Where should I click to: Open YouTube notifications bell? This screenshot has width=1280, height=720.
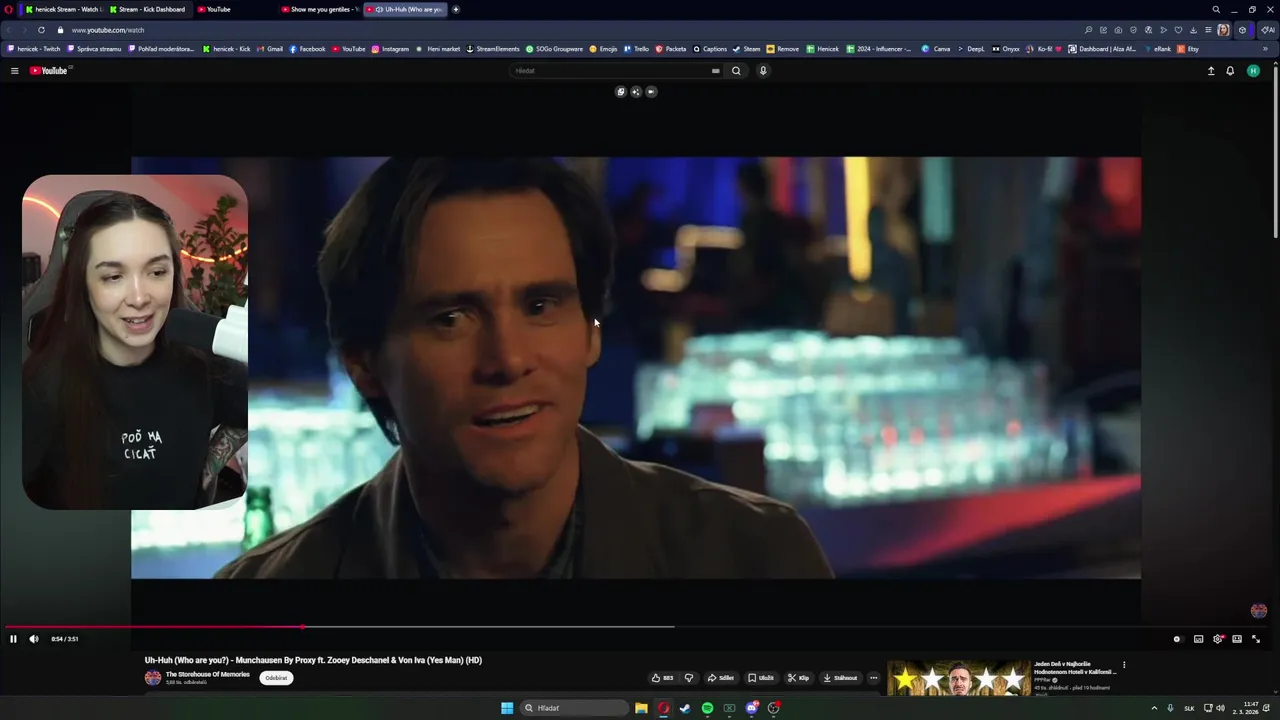pos(1230,71)
